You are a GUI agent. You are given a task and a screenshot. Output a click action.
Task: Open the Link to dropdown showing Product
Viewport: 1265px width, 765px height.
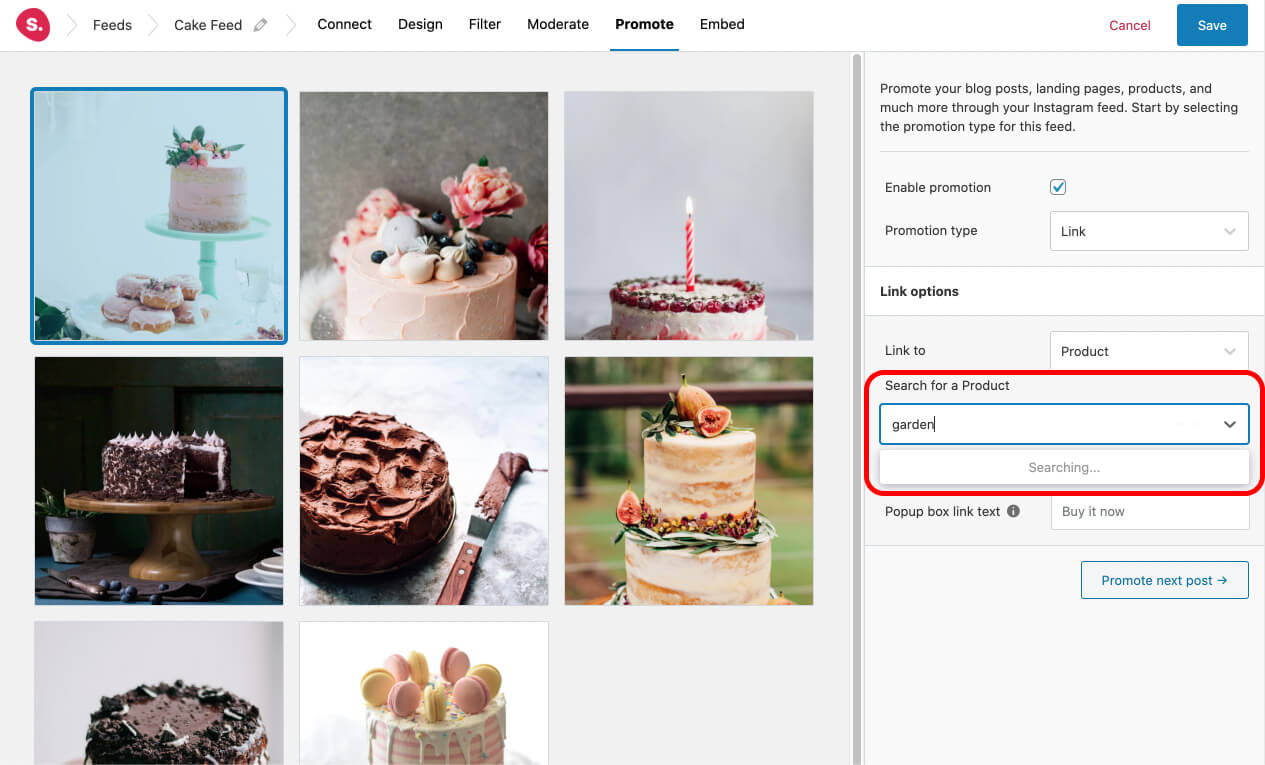click(1149, 351)
